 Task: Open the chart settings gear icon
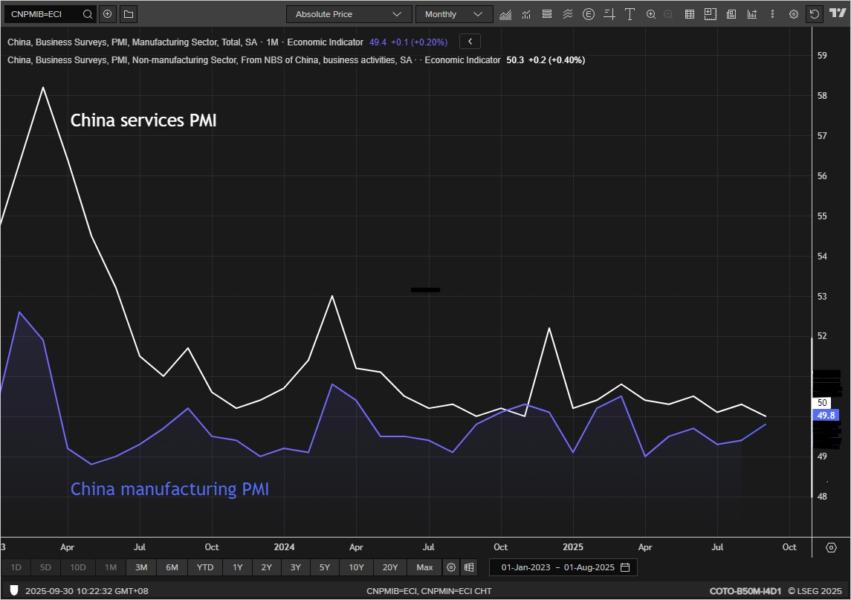[x=793, y=14]
